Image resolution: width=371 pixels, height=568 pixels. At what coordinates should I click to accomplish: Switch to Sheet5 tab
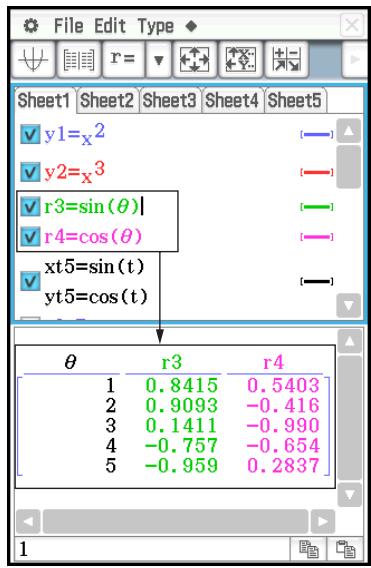pos(294,100)
